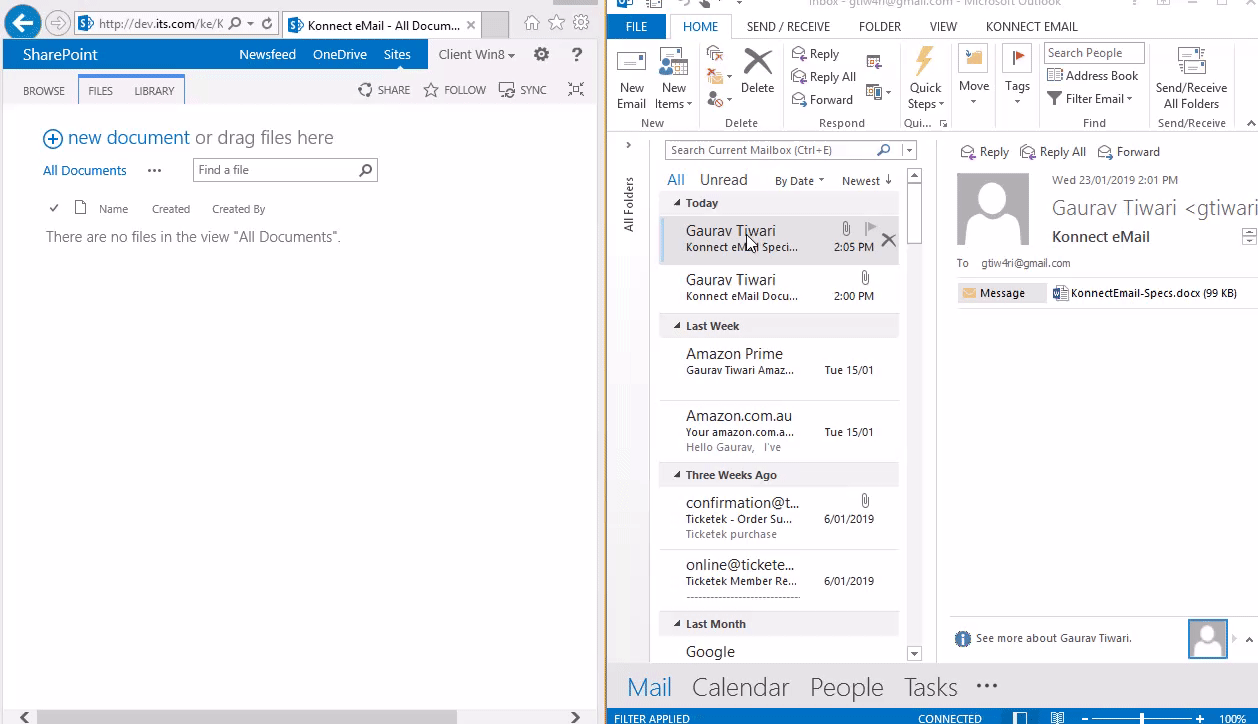Open the LIBRARY tab in SharePoint
The height and width of the screenshot is (724, 1258).
(154, 89)
